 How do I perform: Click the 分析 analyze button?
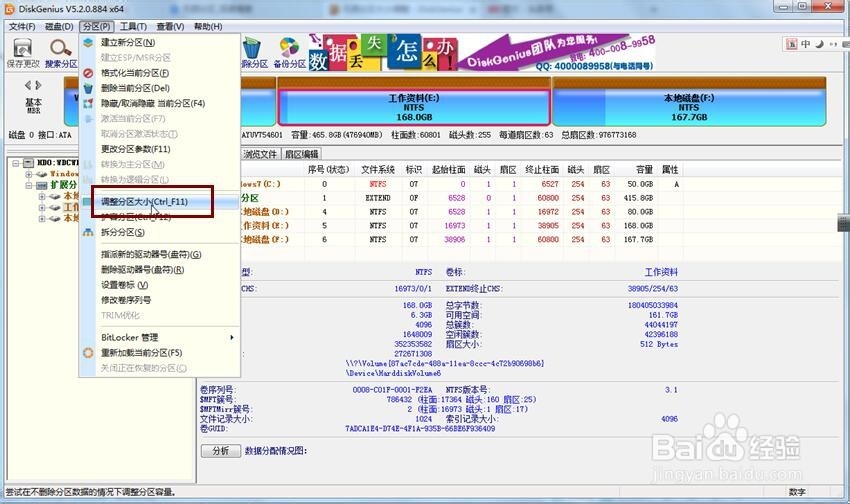221,451
